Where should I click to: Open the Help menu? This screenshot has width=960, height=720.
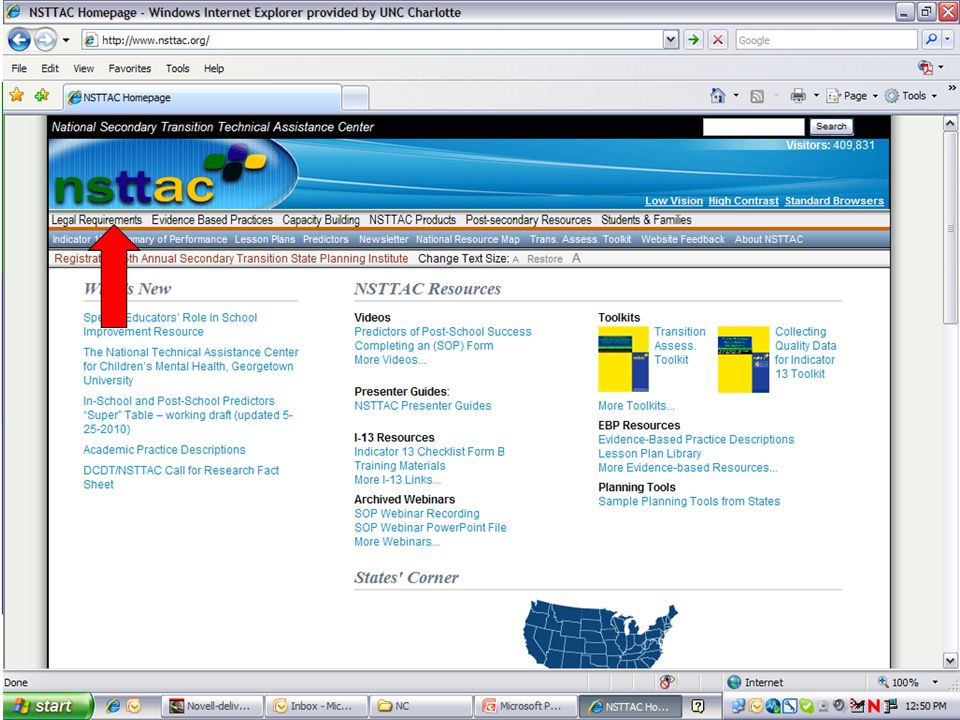pyautogui.click(x=214, y=69)
